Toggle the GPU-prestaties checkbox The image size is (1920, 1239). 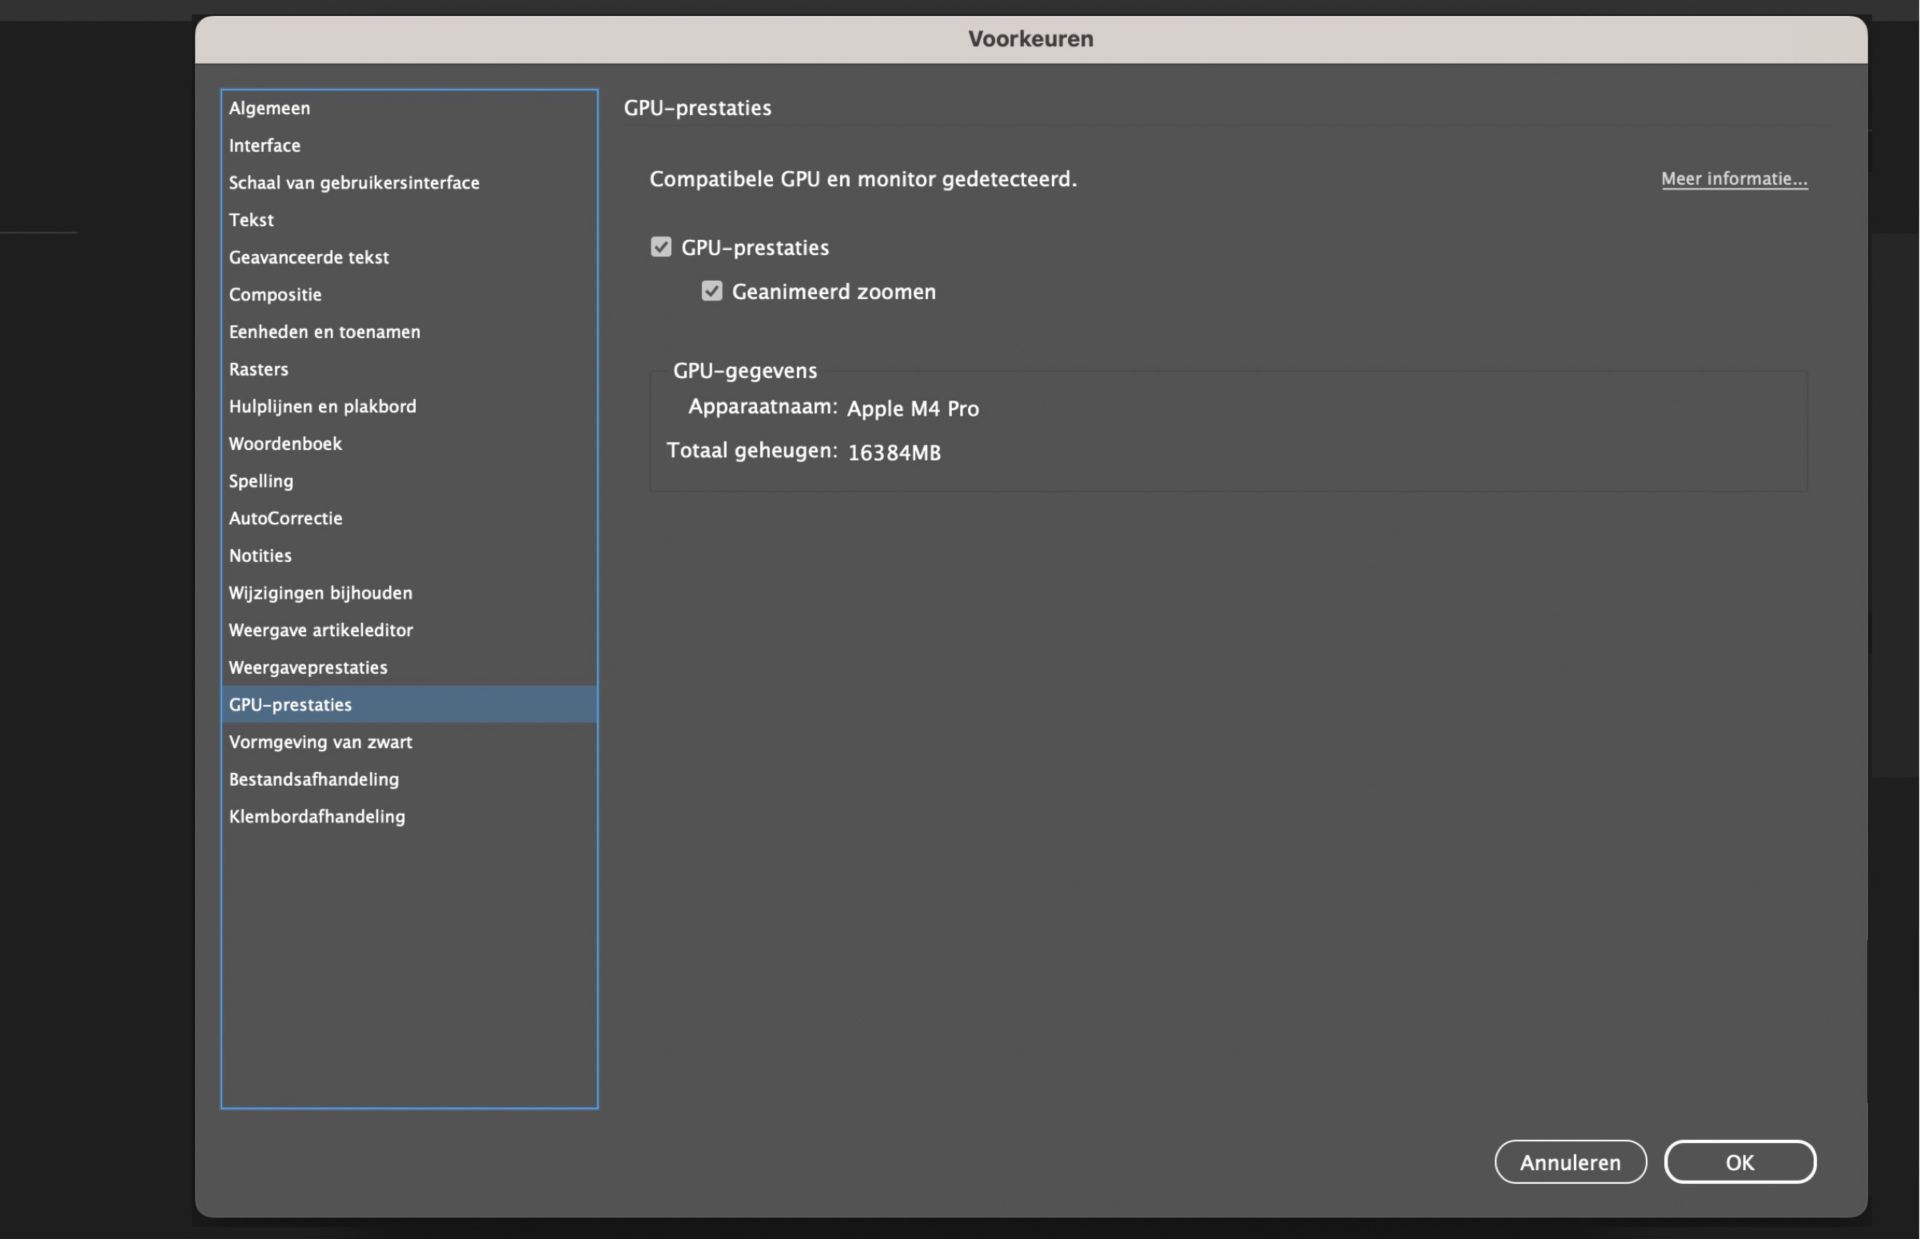[661, 247]
